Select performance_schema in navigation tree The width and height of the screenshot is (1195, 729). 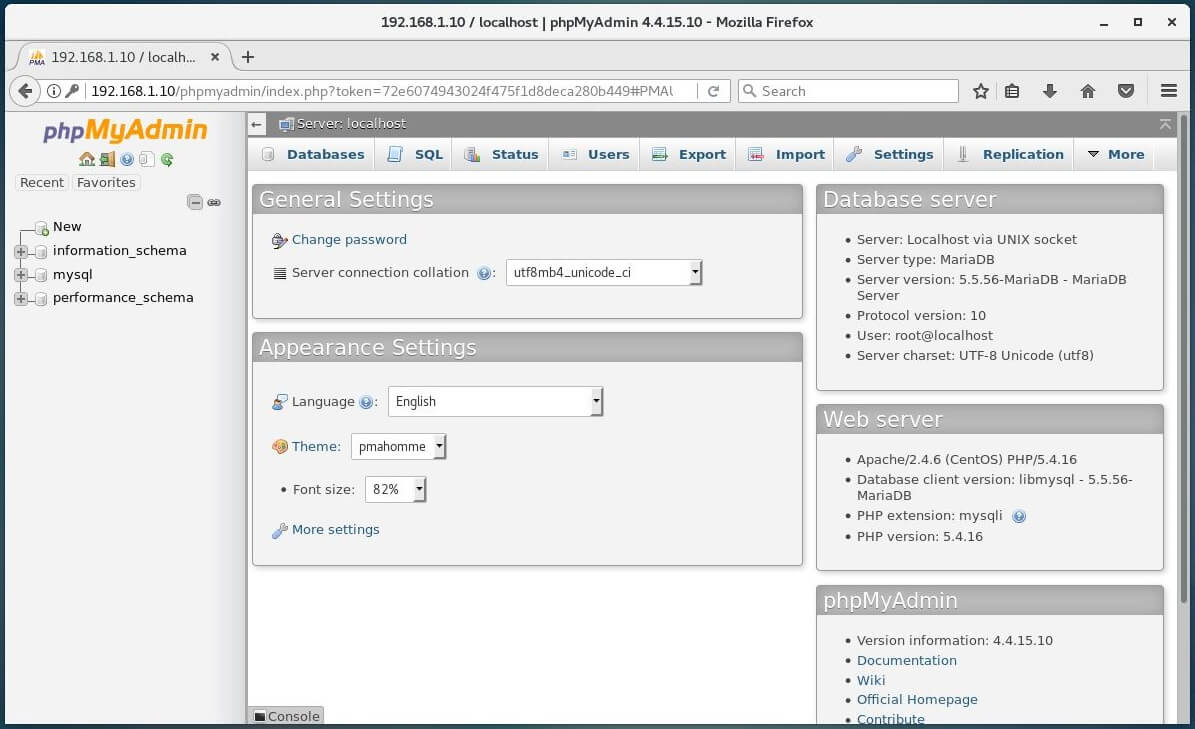coord(123,298)
